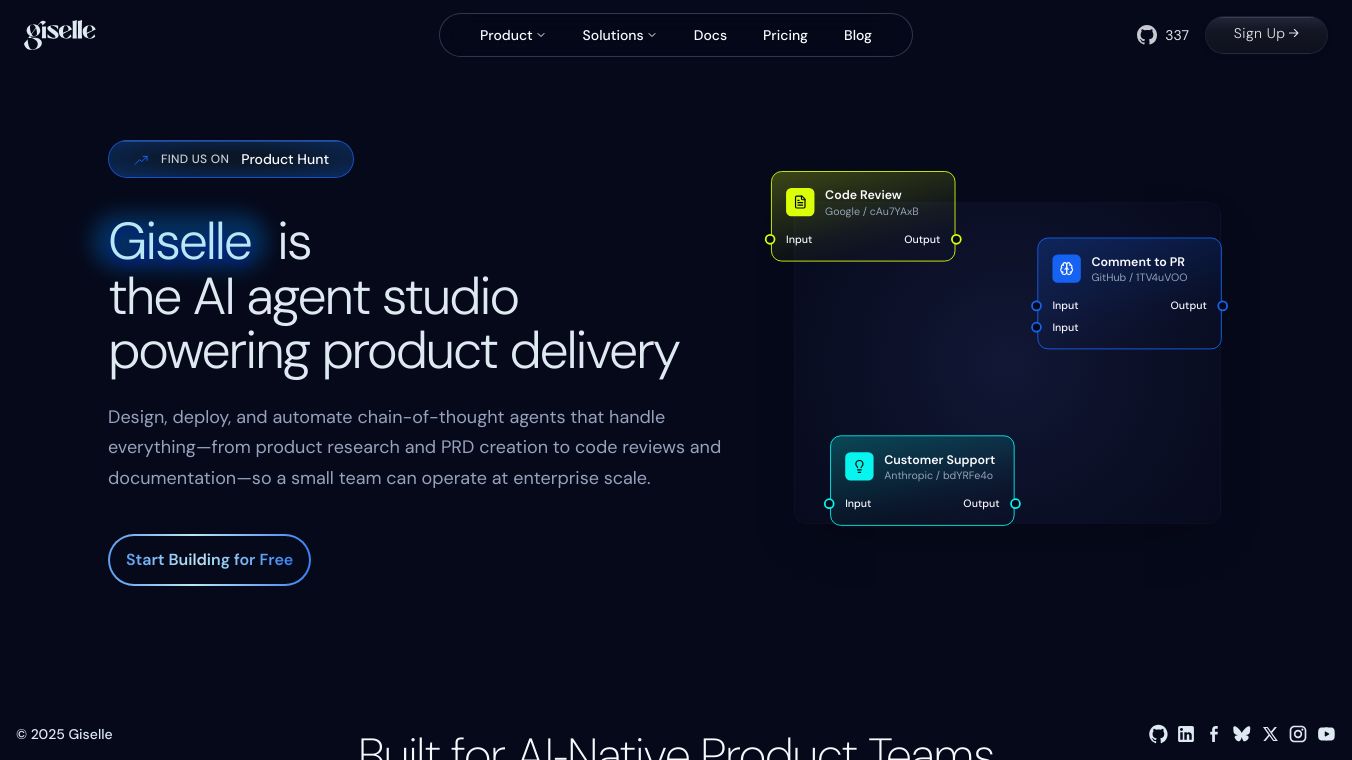Expand the Solutions dropdown menu

[x=619, y=35]
